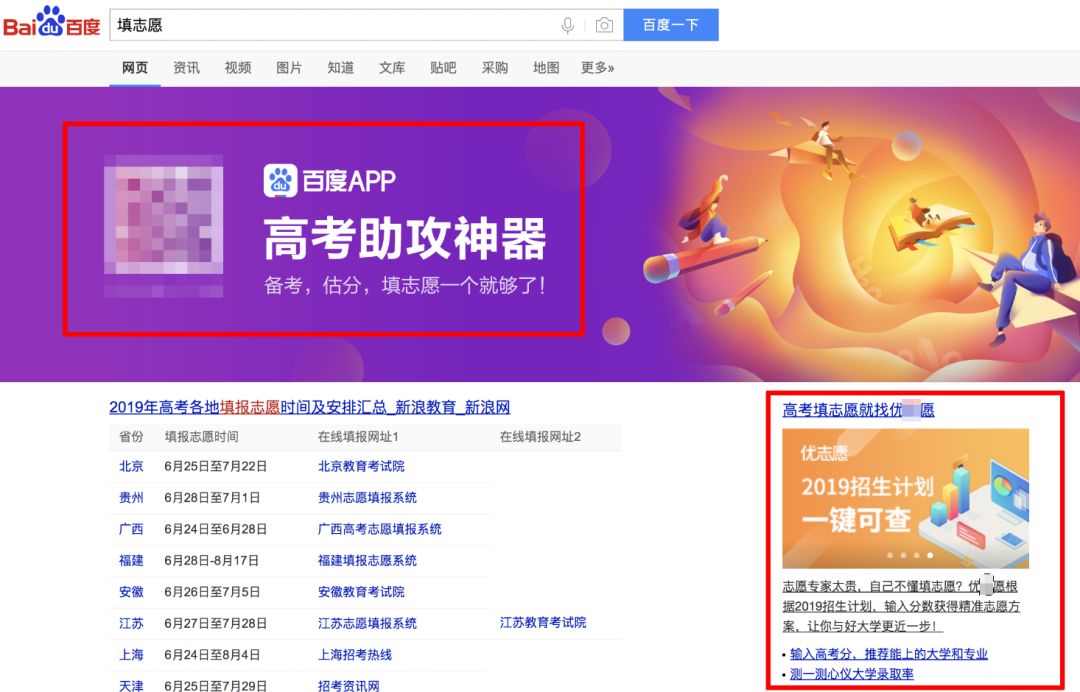Open 福建填报志愿系统 link
1080x692 pixels.
click(367, 560)
